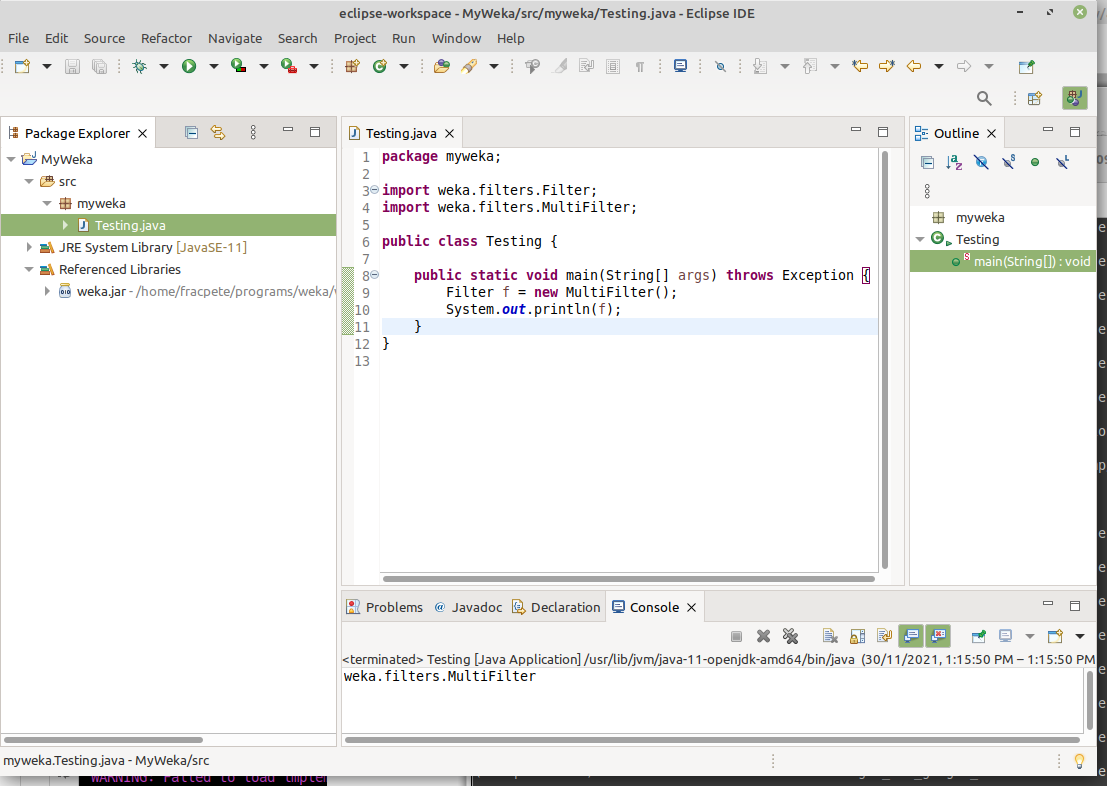The width and height of the screenshot is (1107, 786).
Task: Sort Outline alphabetically
Action: tap(955, 162)
